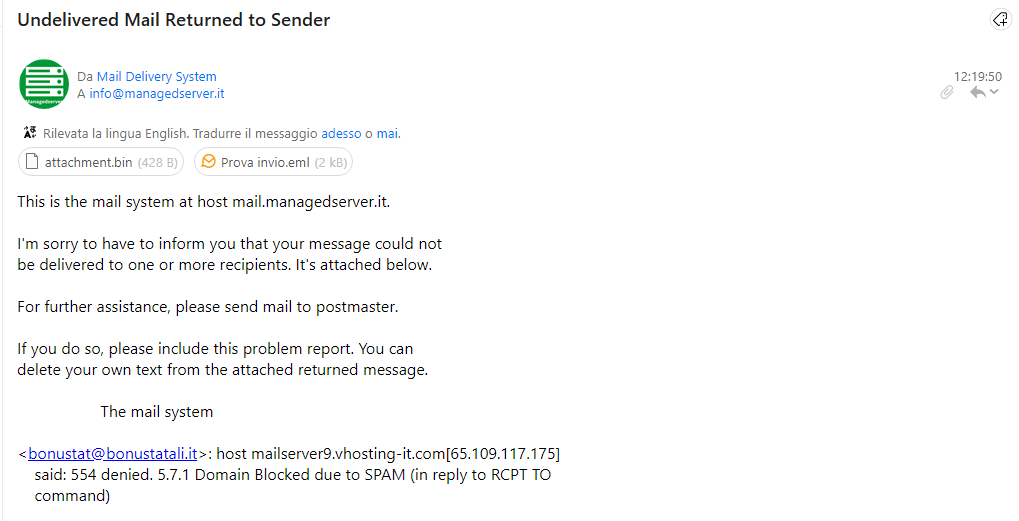Click the translate language icon
Viewport: 1019px width, 521px height.
30,133
